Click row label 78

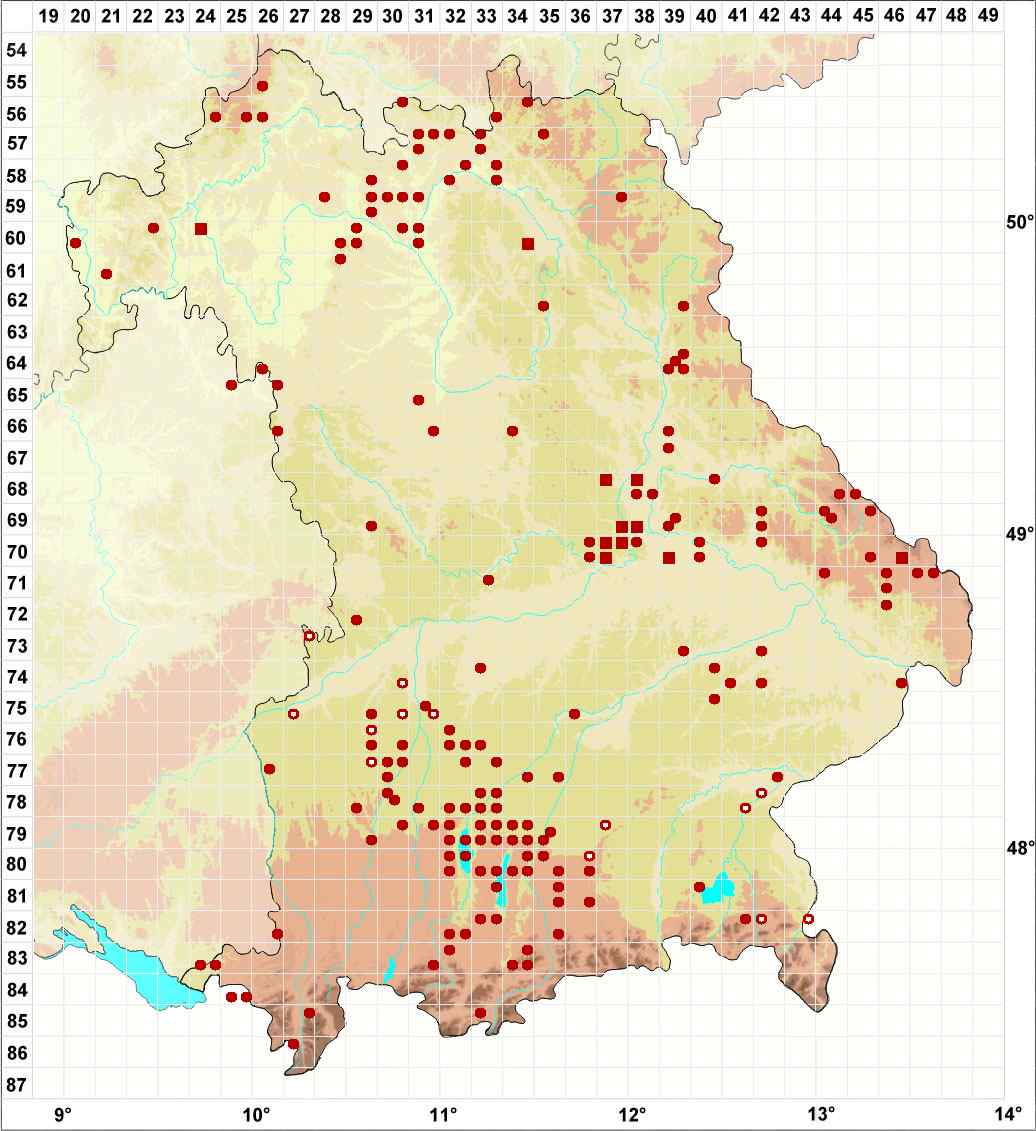click(x=17, y=802)
